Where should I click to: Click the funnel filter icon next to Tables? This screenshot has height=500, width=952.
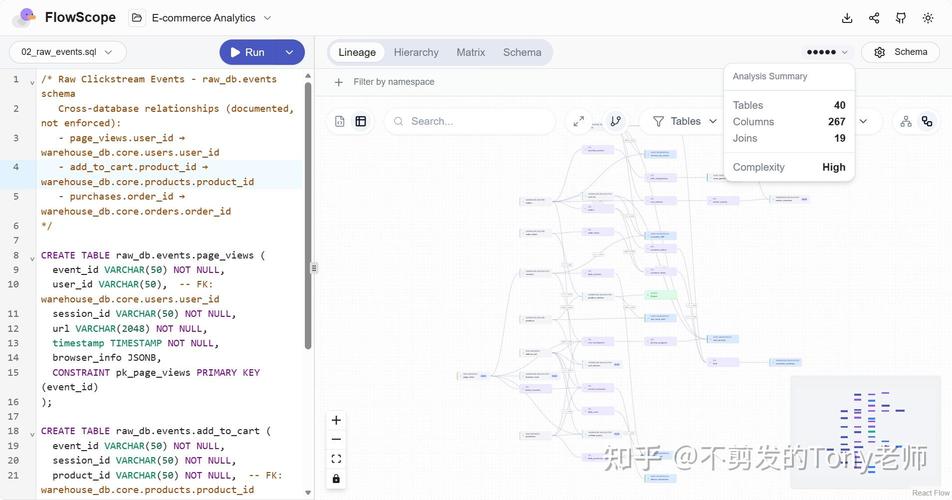[x=658, y=121]
